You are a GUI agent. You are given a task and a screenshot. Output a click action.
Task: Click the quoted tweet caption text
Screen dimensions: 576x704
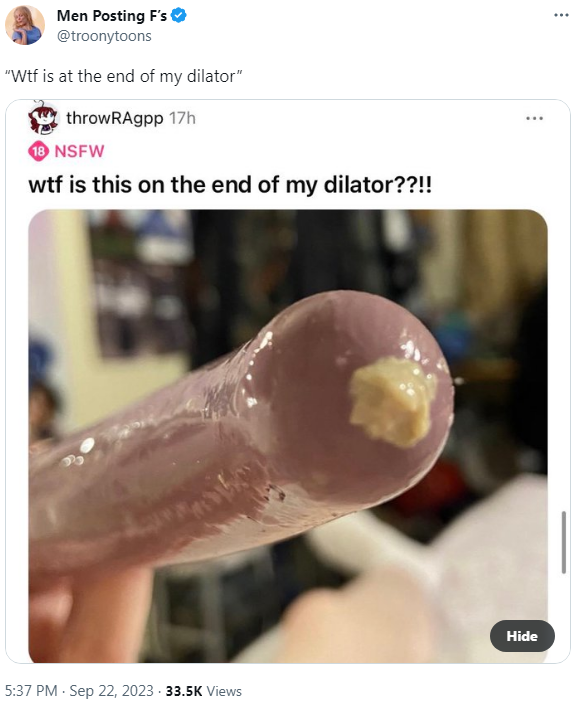(123, 76)
